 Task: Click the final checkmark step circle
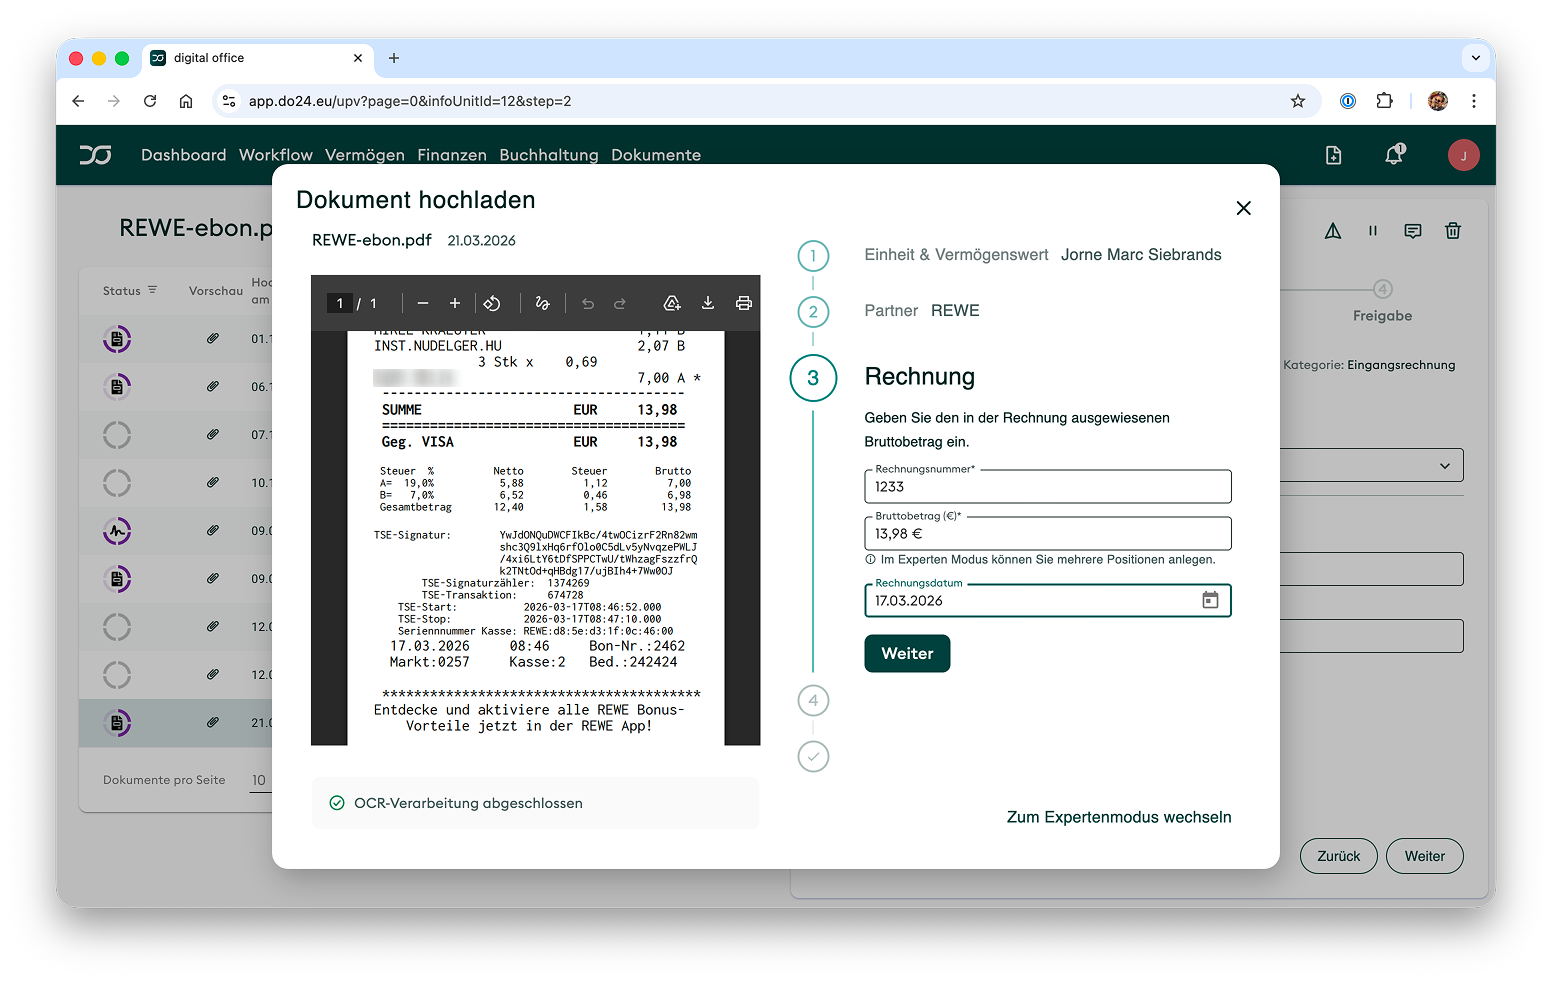[x=813, y=756]
